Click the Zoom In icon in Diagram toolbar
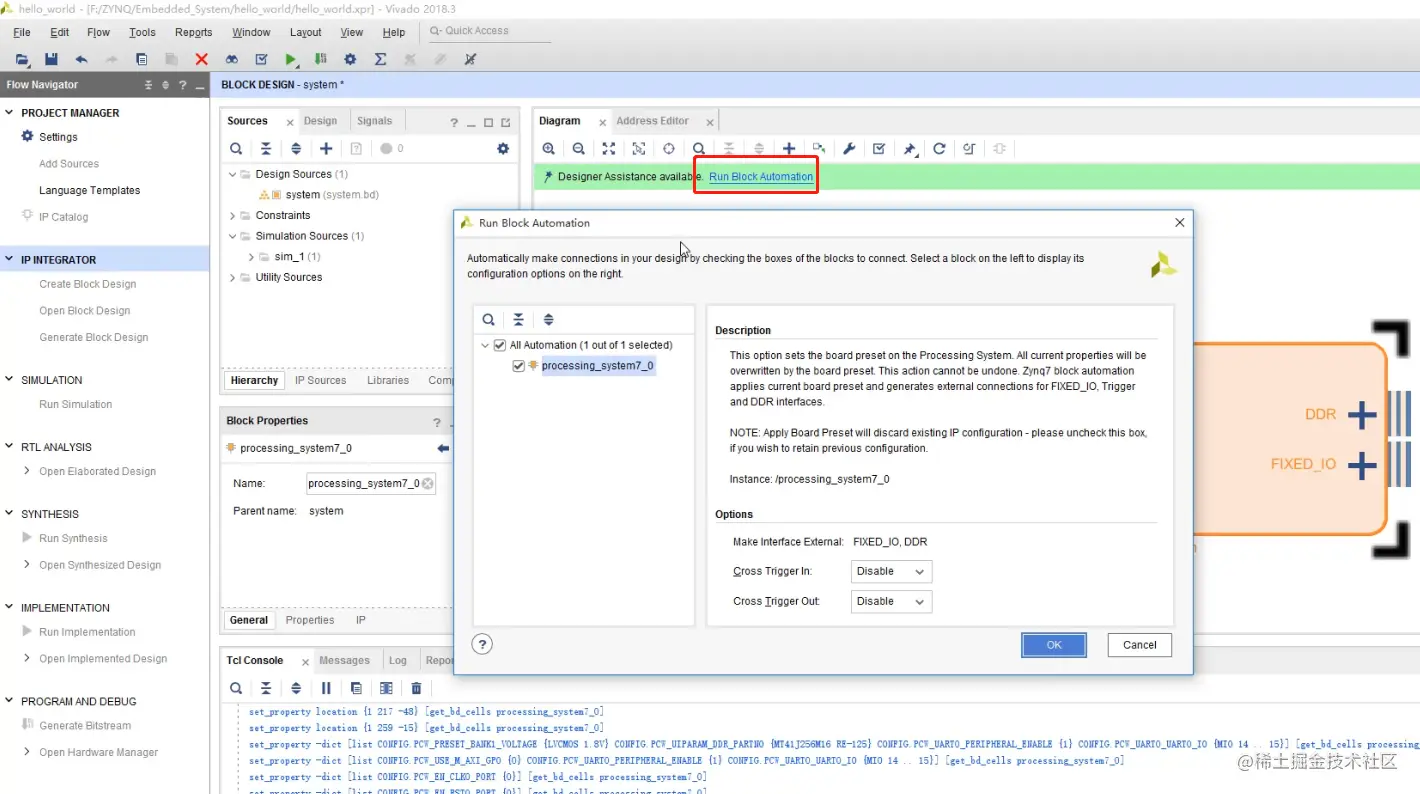 [549, 148]
